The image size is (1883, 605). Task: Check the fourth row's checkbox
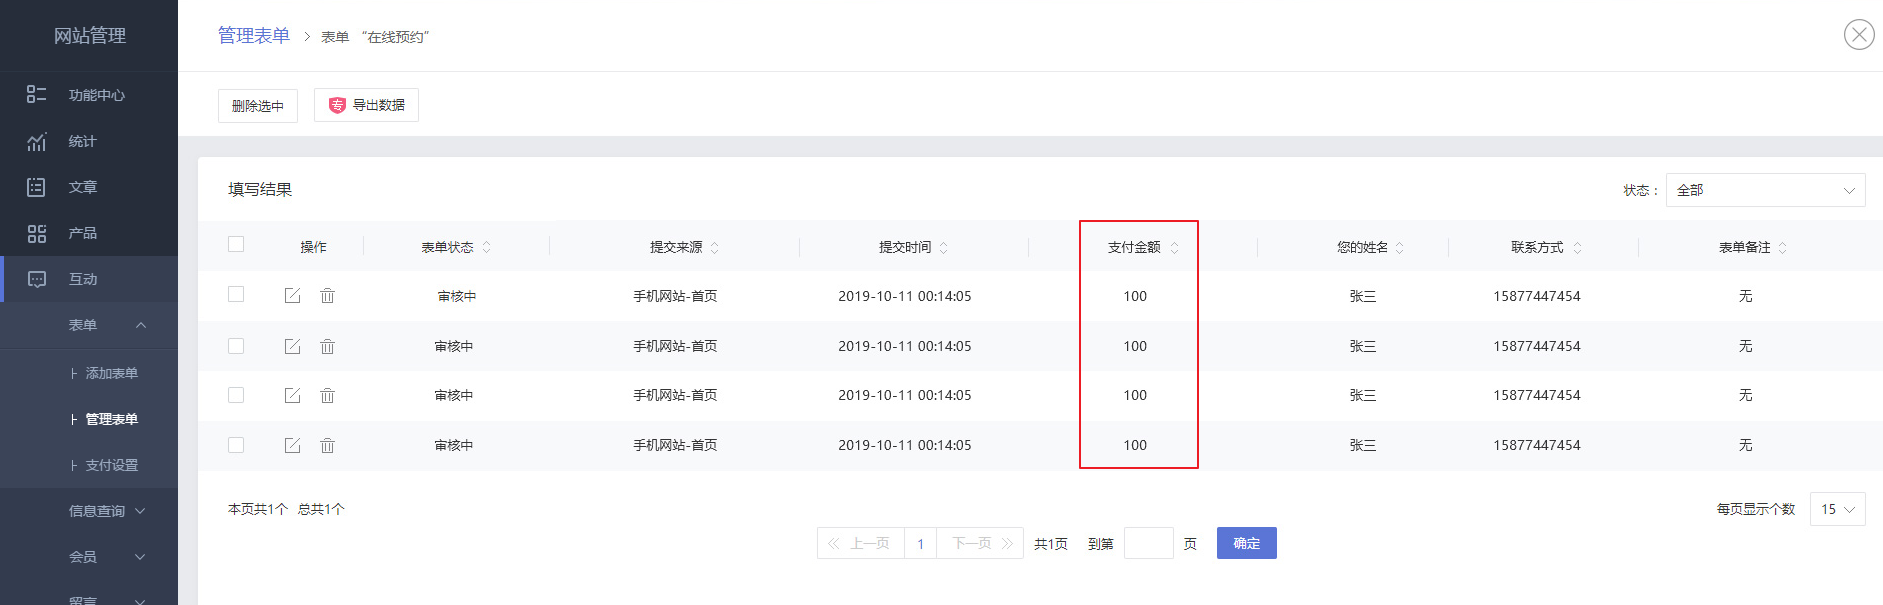click(x=236, y=445)
